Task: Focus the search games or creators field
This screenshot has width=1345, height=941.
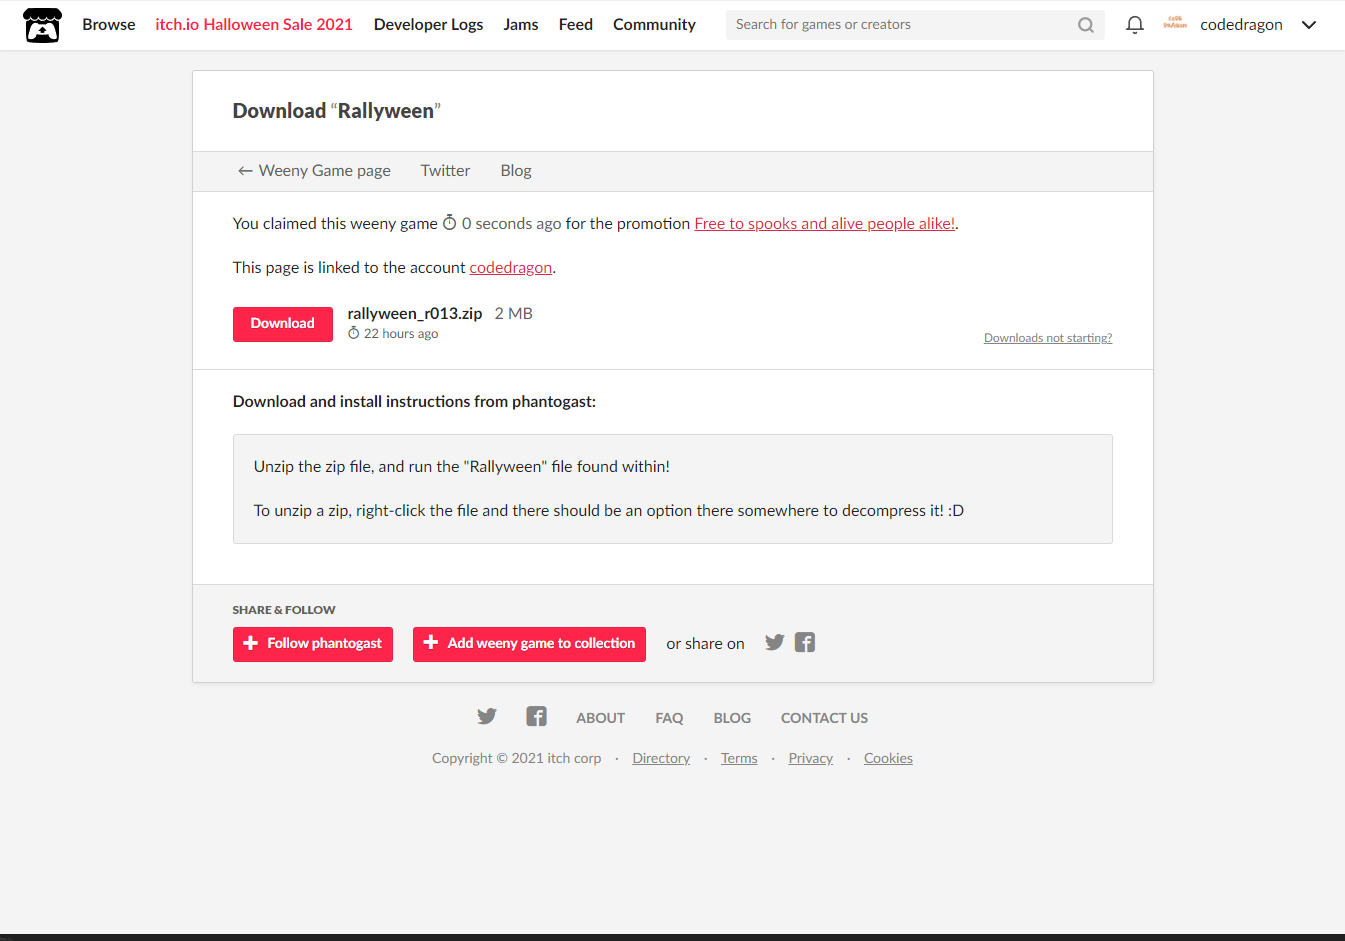Action: coord(900,25)
